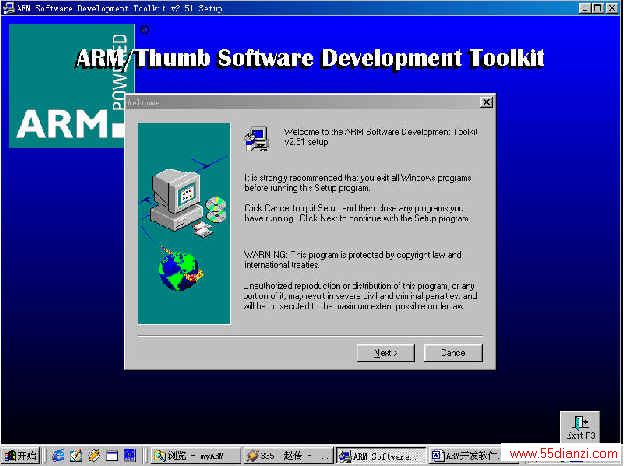Click the Show Desktop window icon in quick launch
Screen dimensions: 624x466
112,455
